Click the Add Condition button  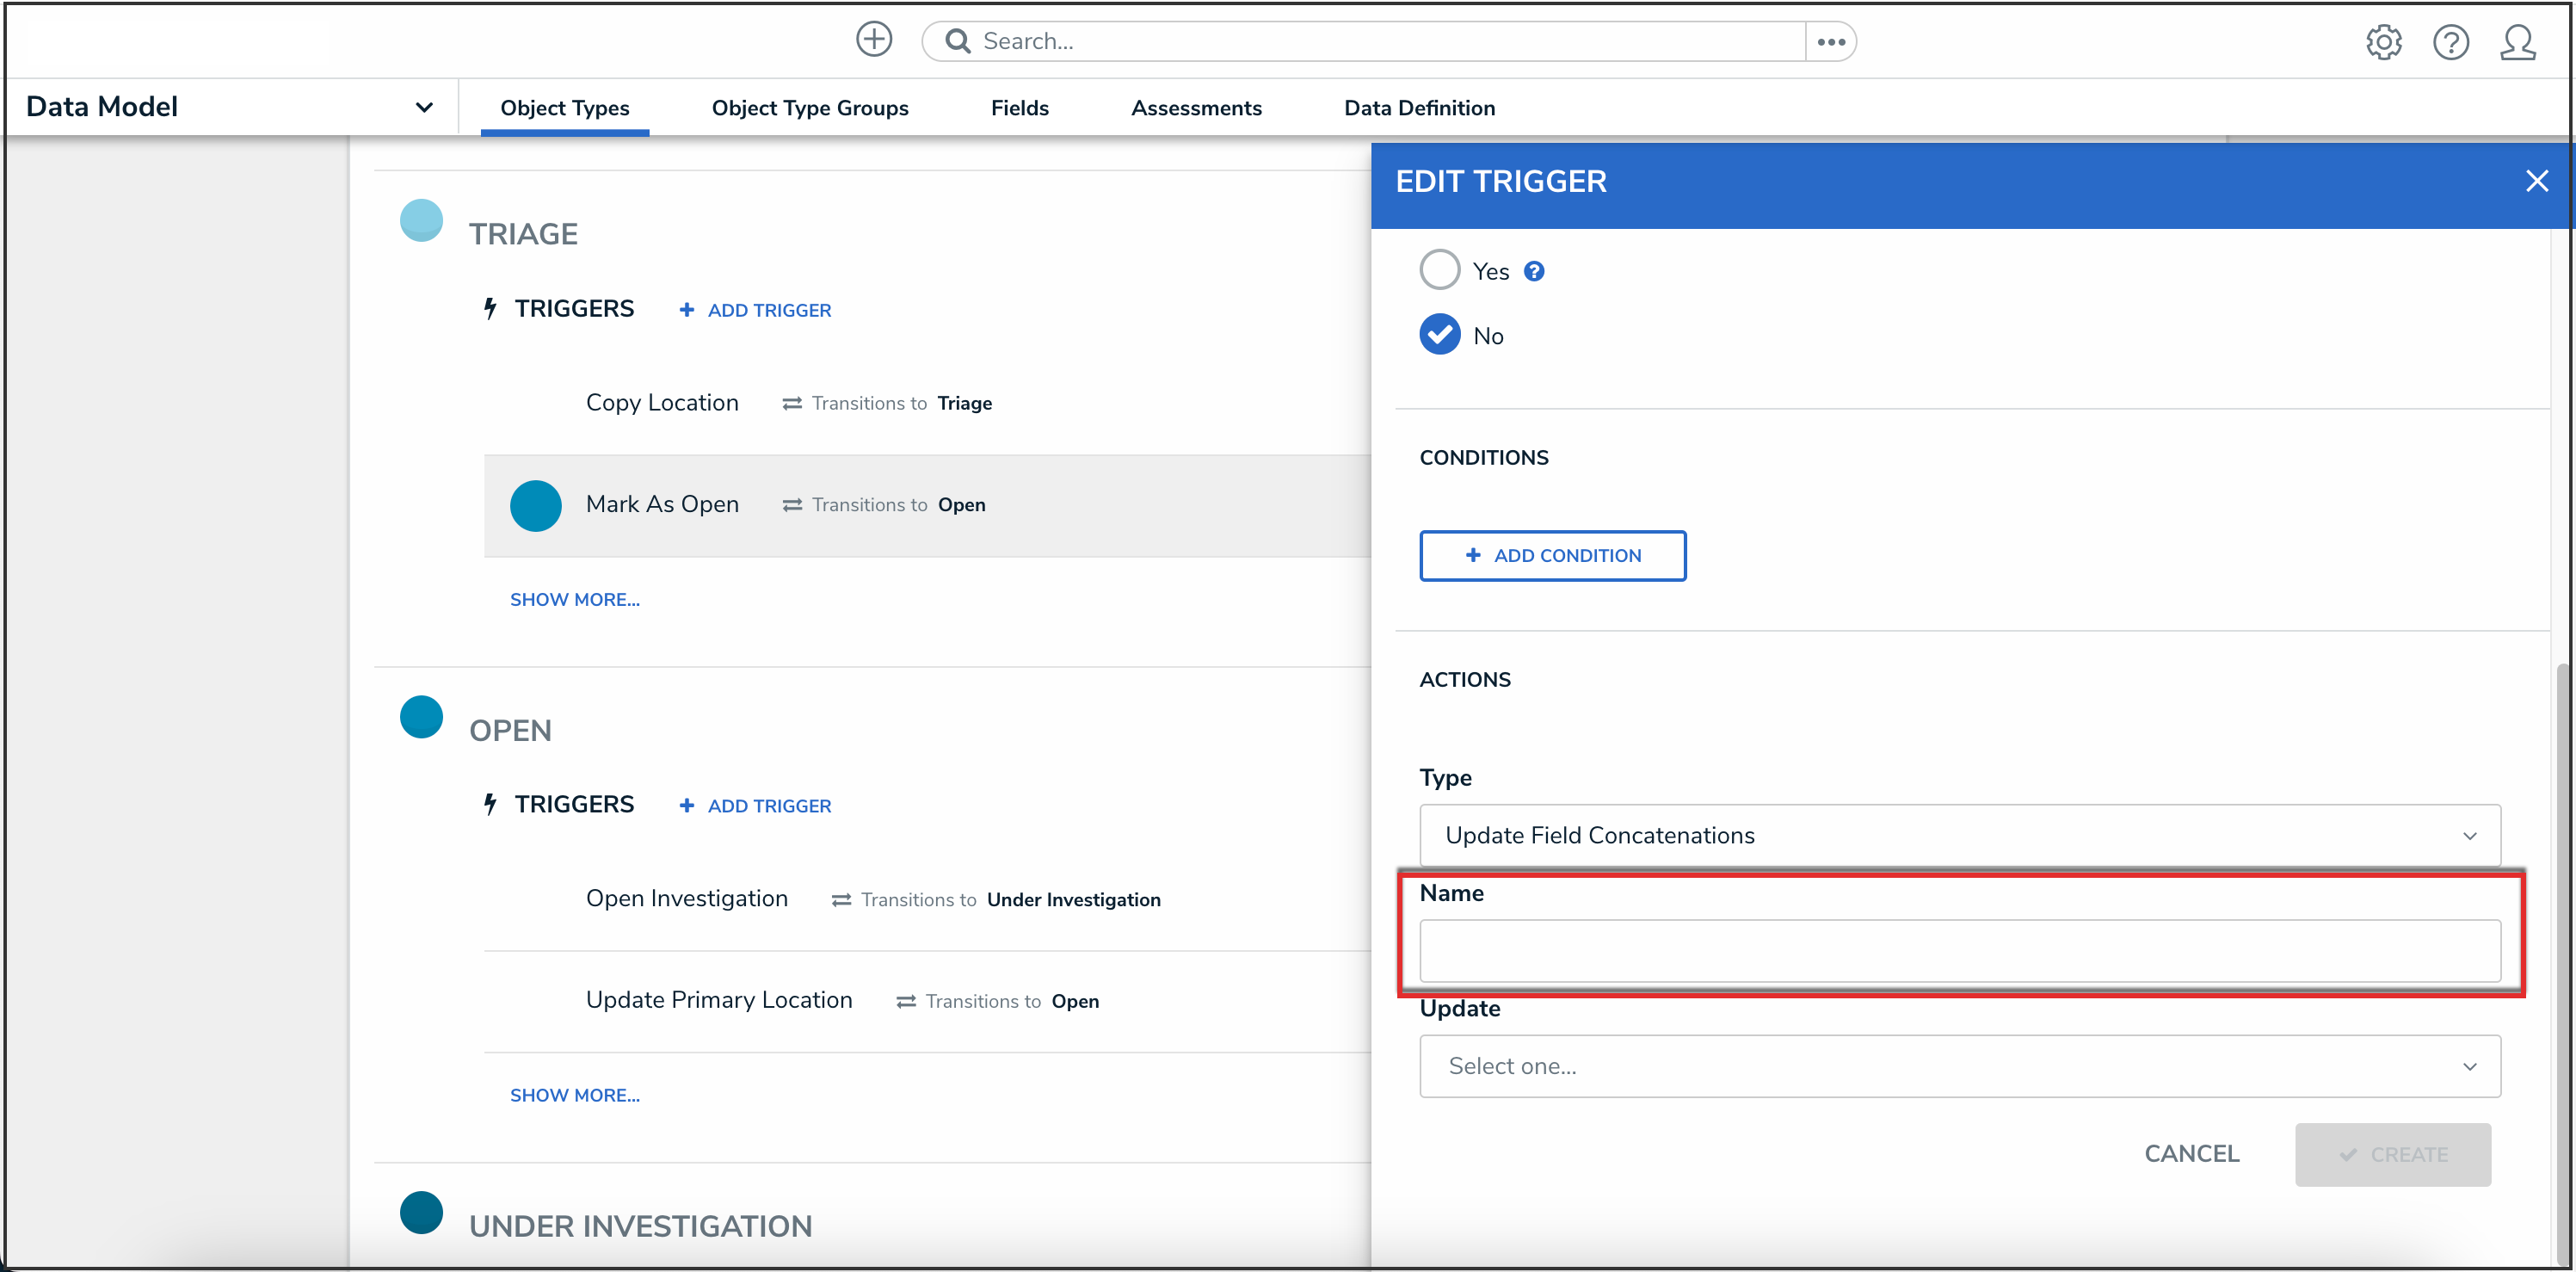click(x=1552, y=556)
